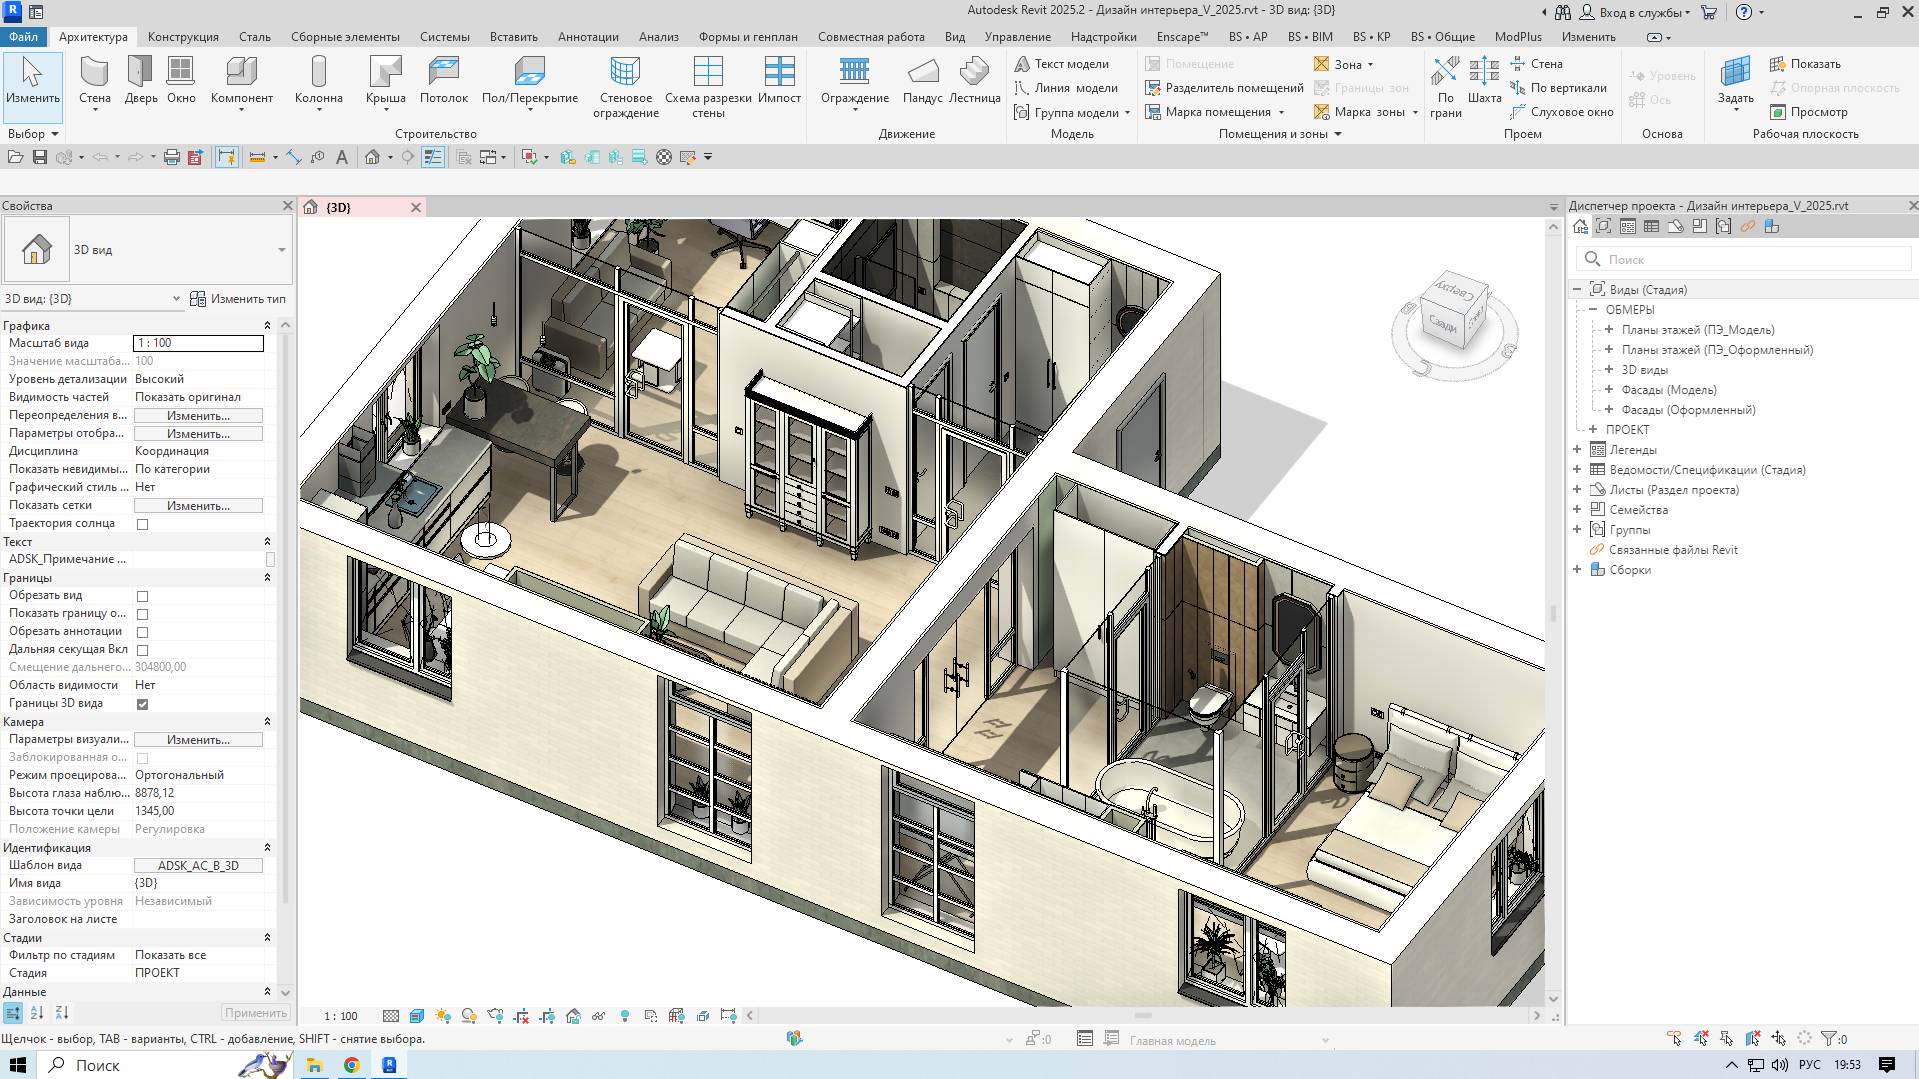
Task: Switch to the Конструкция ribbon tab
Action: (181, 36)
